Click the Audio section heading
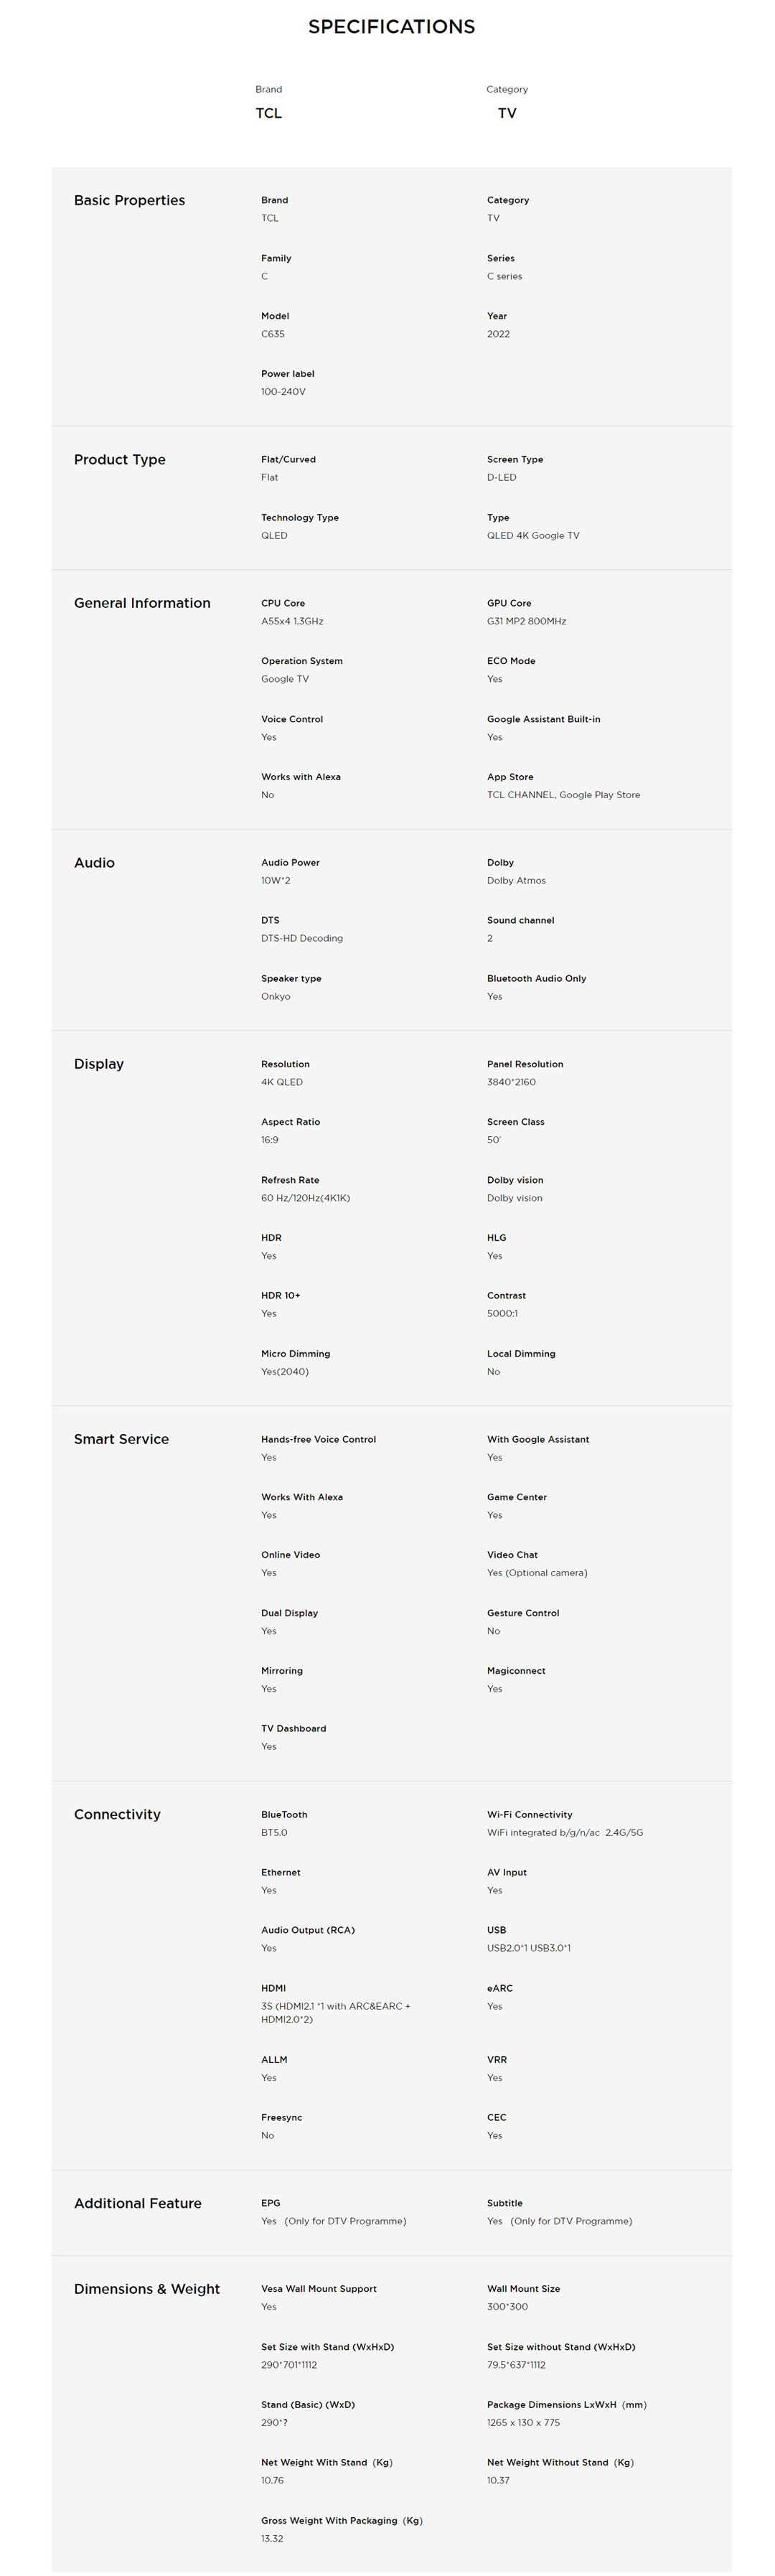Image resolution: width=775 pixels, height=2576 pixels. tap(94, 862)
